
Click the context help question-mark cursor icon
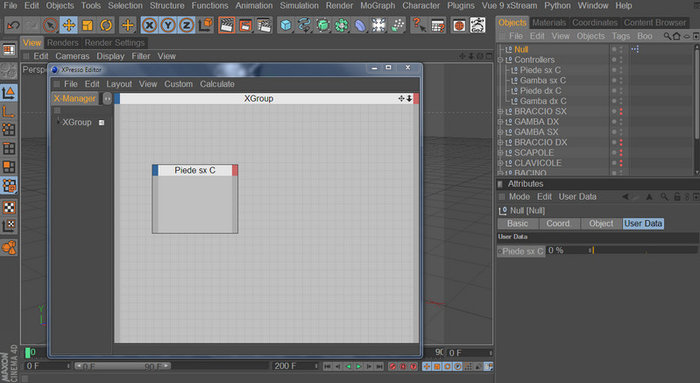click(x=419, y=25)
